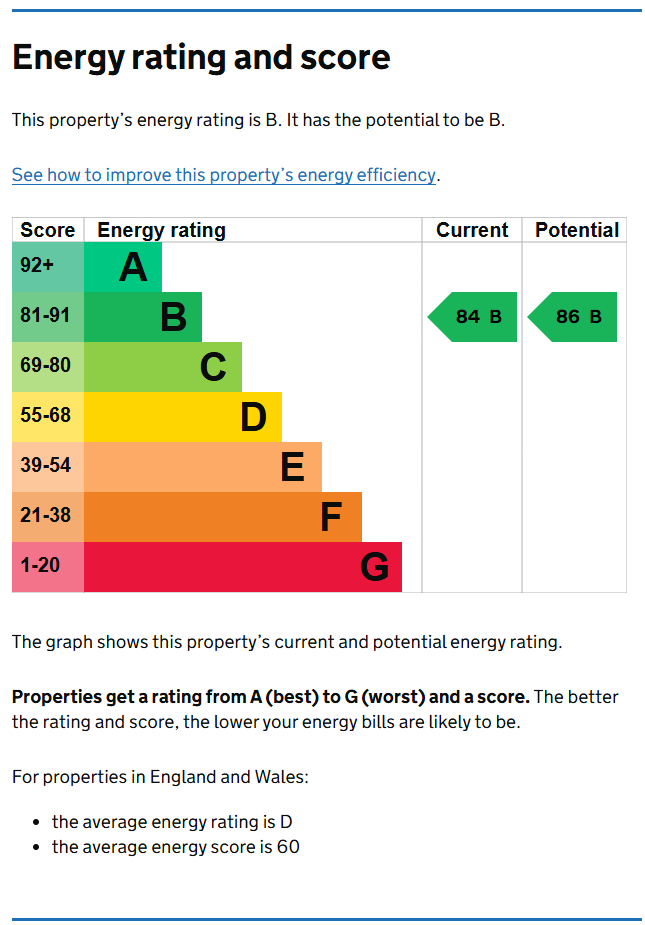Click the 1-20 score cell
The image size is (645, 925).
tap(48, 567)
